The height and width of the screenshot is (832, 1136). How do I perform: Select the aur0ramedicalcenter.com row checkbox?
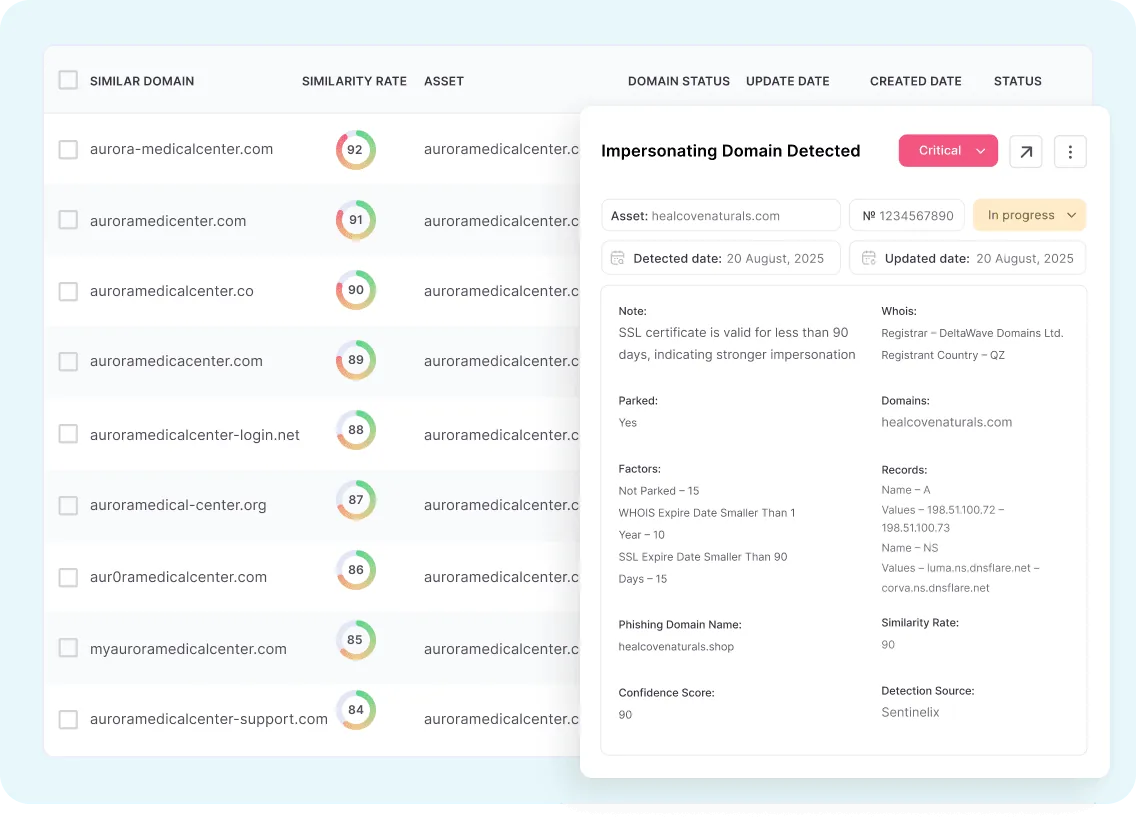pyautogui.click(x=68, y=577)
